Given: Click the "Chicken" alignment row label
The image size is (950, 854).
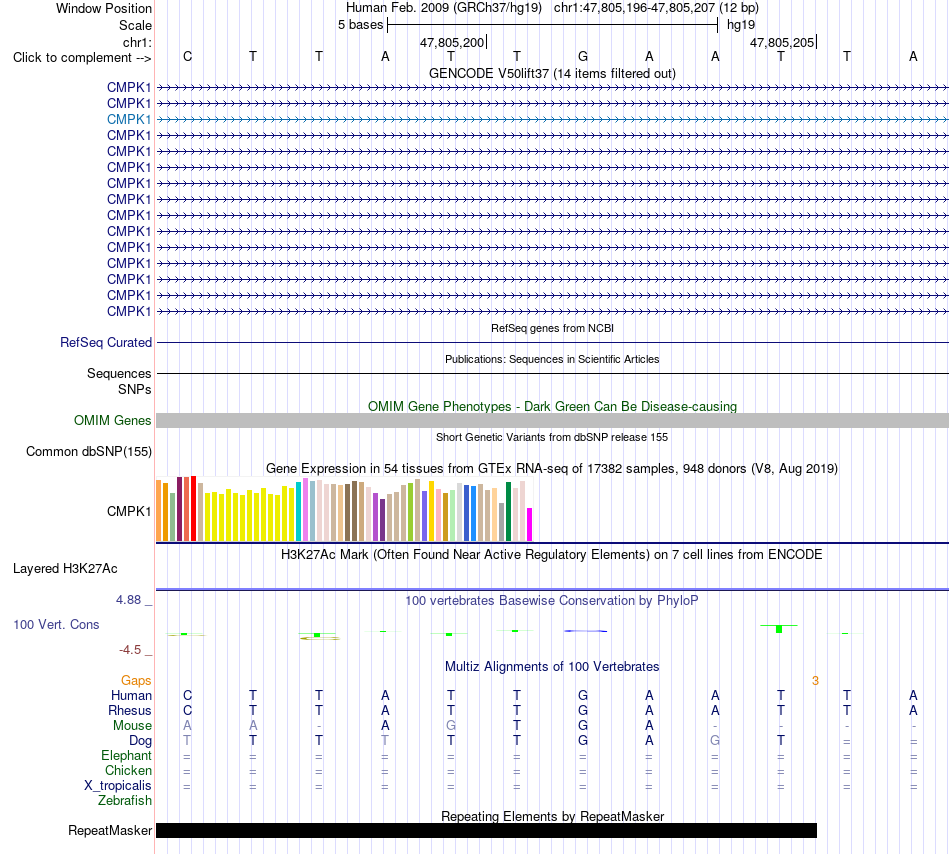Looking at the screenshot, I should tap(128, 770).
